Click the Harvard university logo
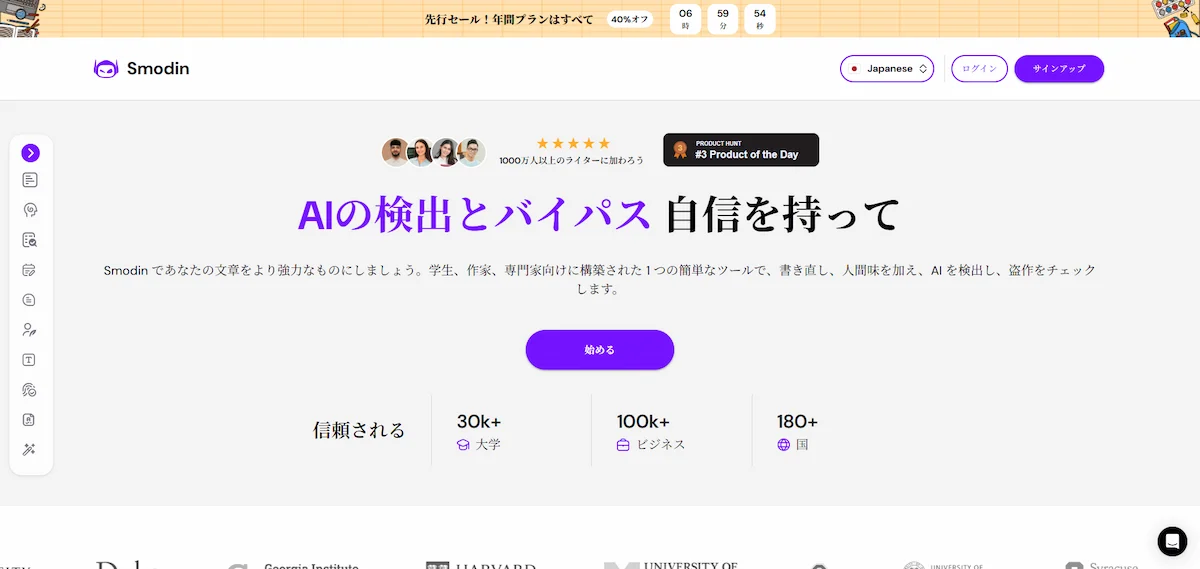 click(481, 565)
